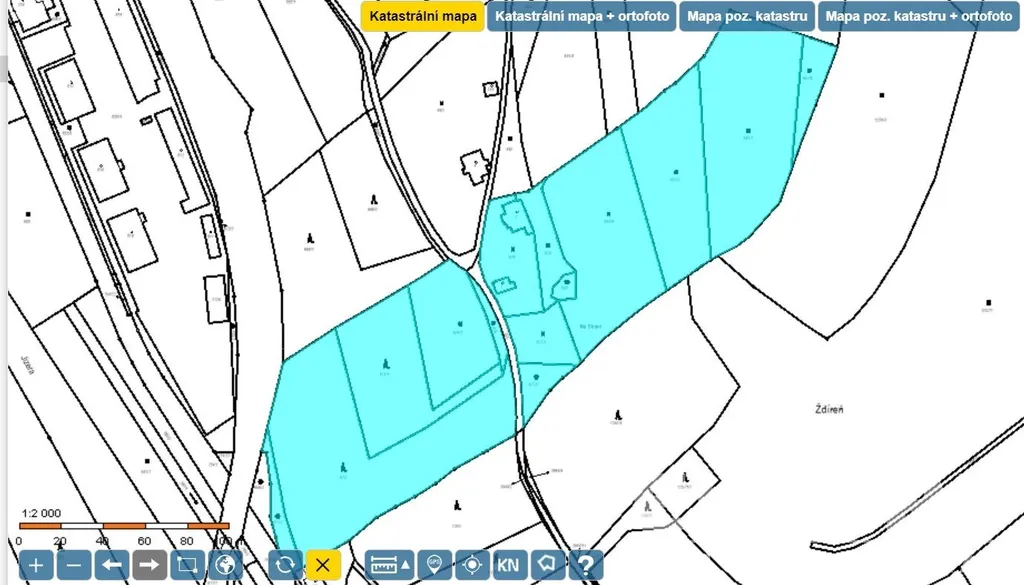This screenshot has width=1024, height=585.
Task: Switch to Katastrální mapa tab
Action: click(422, 17)
